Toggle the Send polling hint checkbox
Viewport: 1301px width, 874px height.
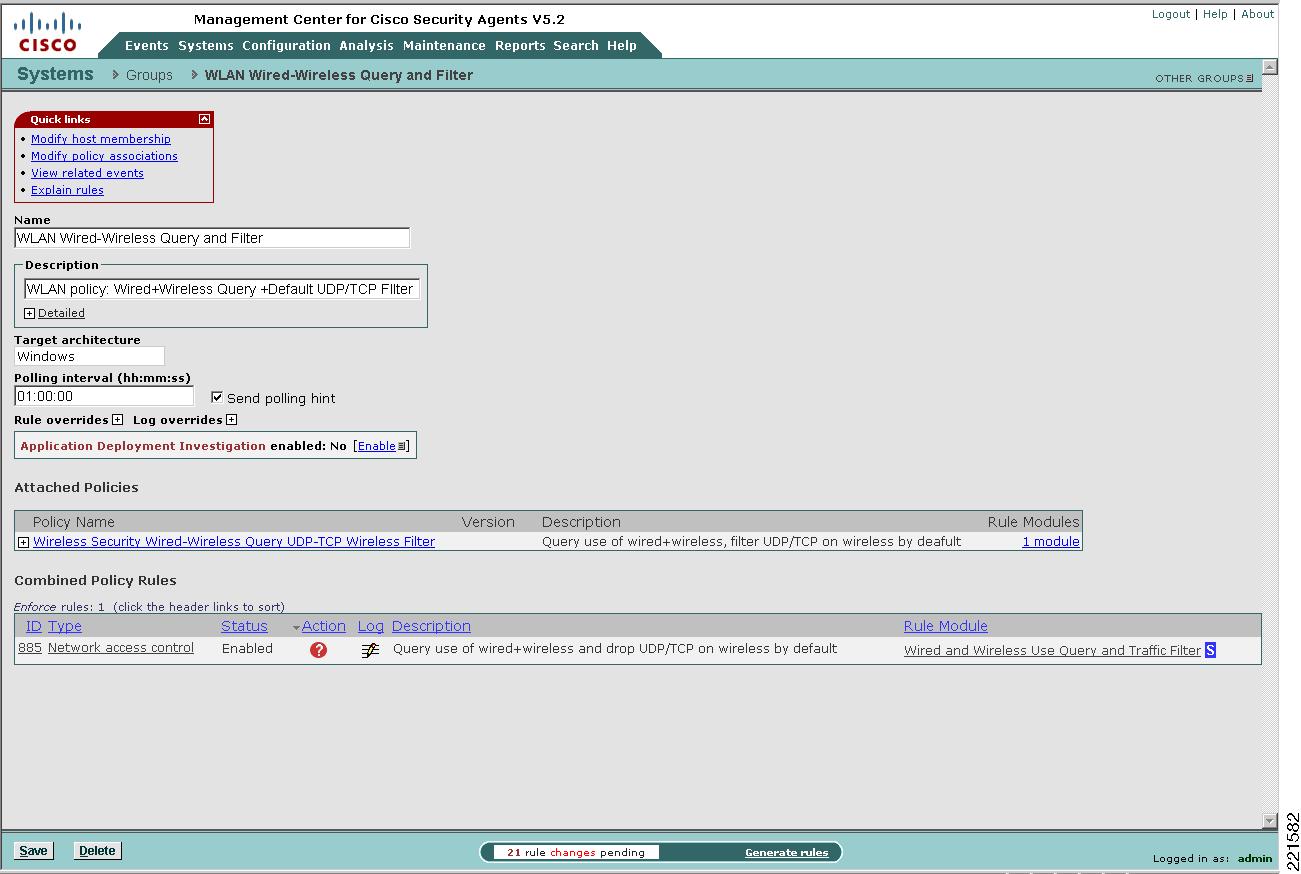click(217, 397)
